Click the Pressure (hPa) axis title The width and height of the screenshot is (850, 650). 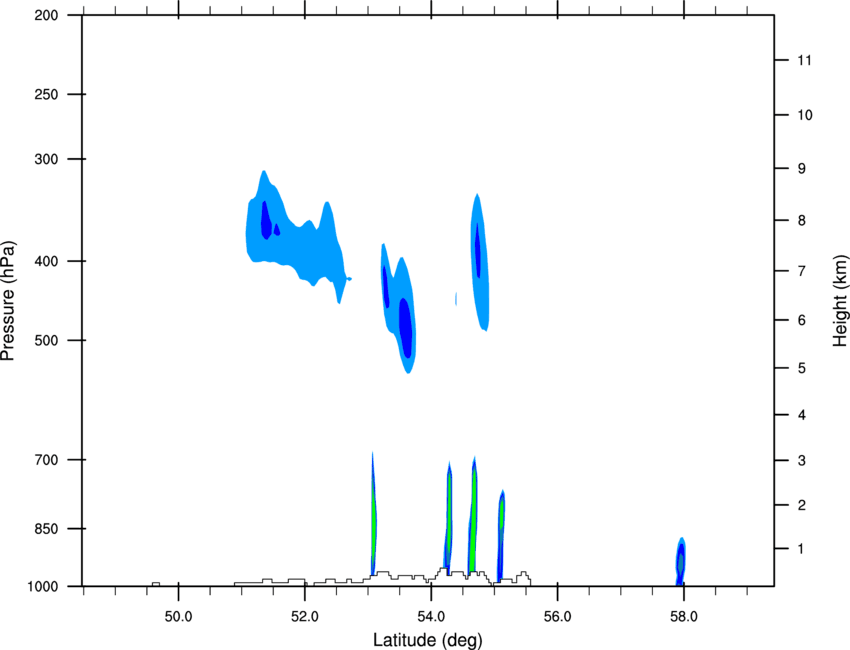tap(8, 301)
